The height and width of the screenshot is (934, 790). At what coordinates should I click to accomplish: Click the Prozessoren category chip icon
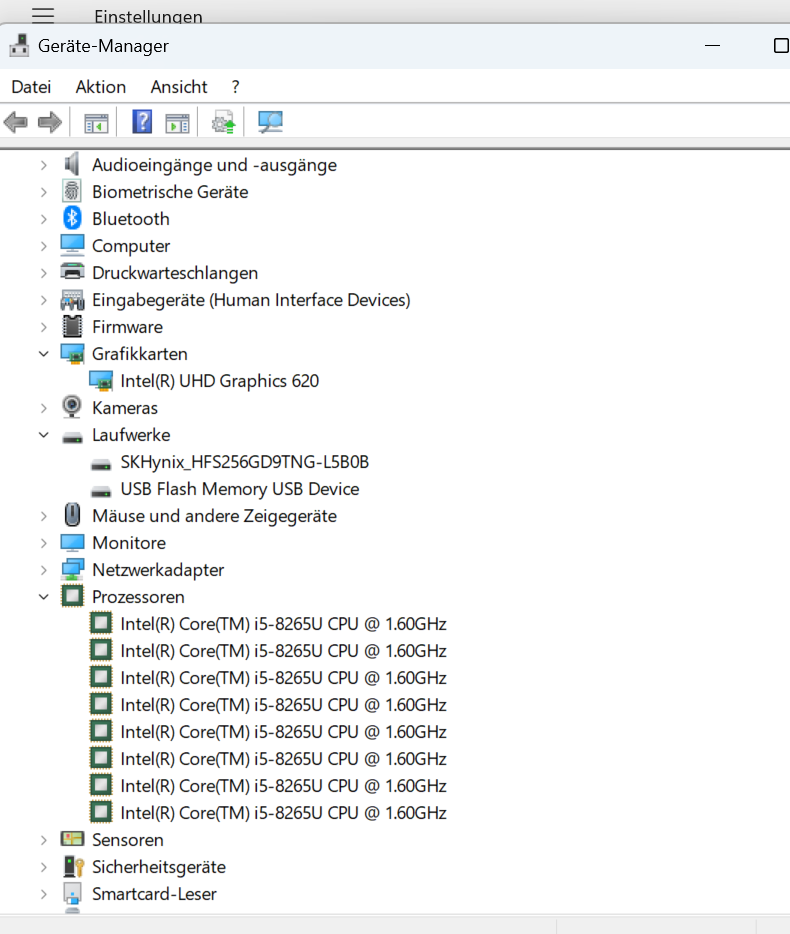click(x=72, y=596)
